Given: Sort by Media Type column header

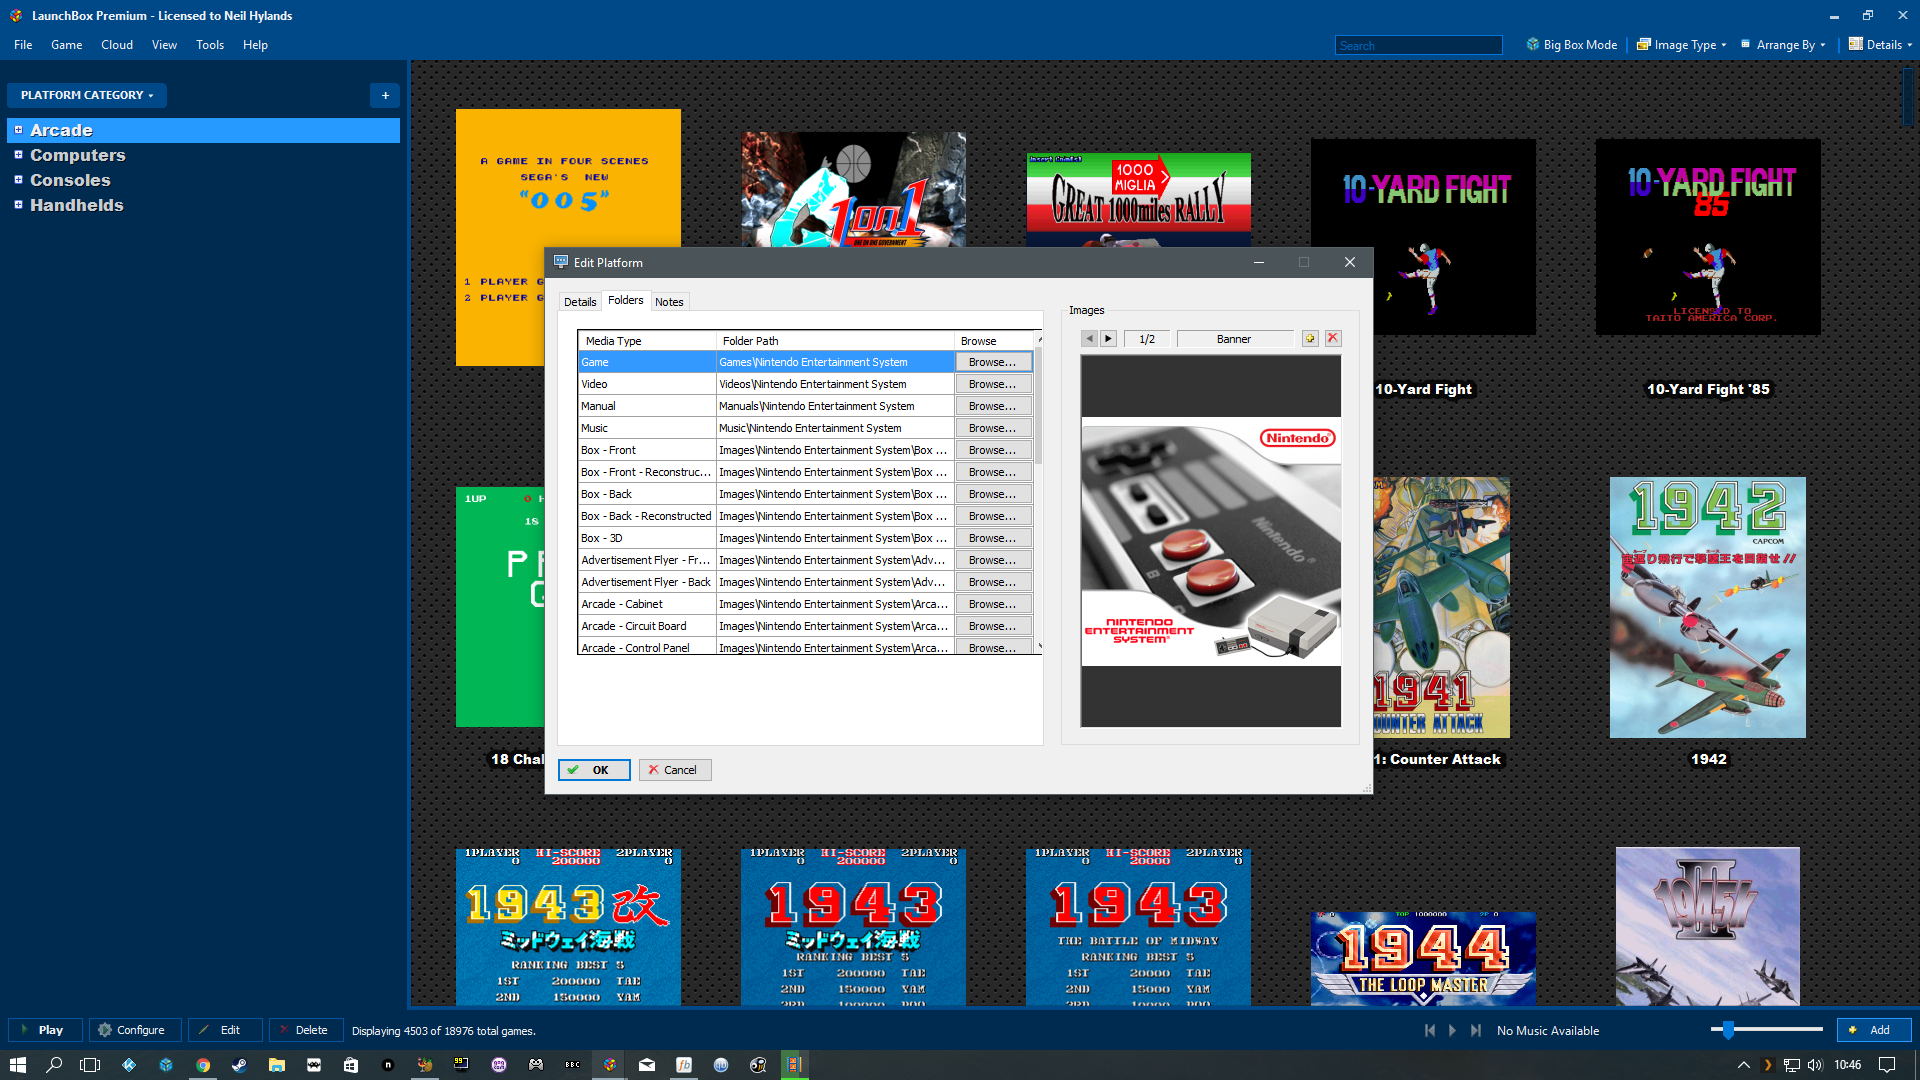Looking at the screenshot, I should point(647,341).
